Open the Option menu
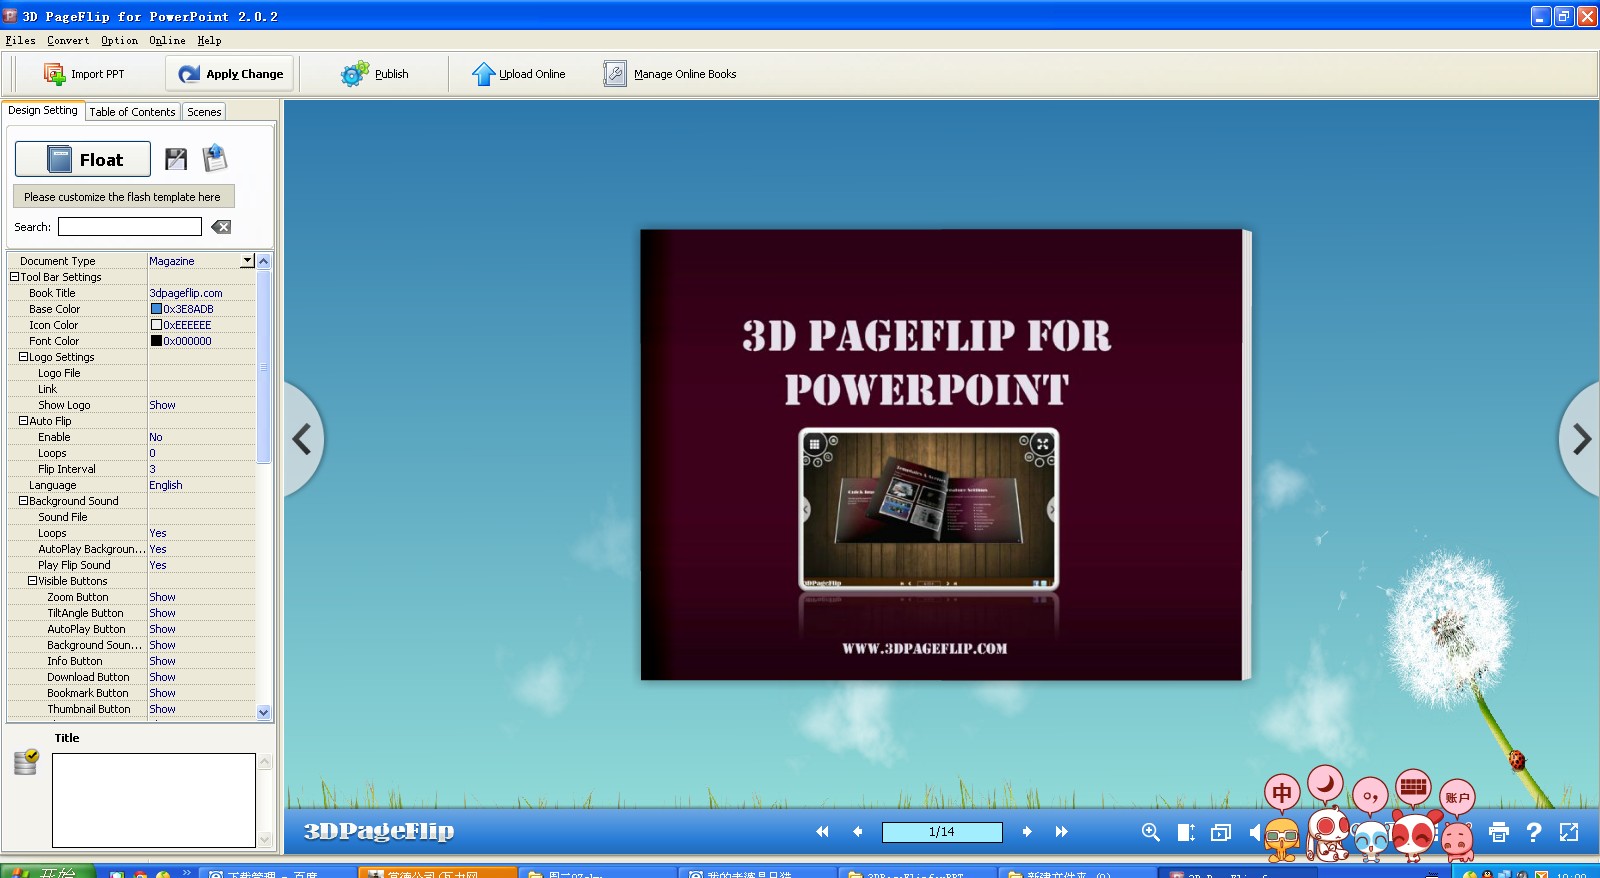1600x878 pixels. 119,41
